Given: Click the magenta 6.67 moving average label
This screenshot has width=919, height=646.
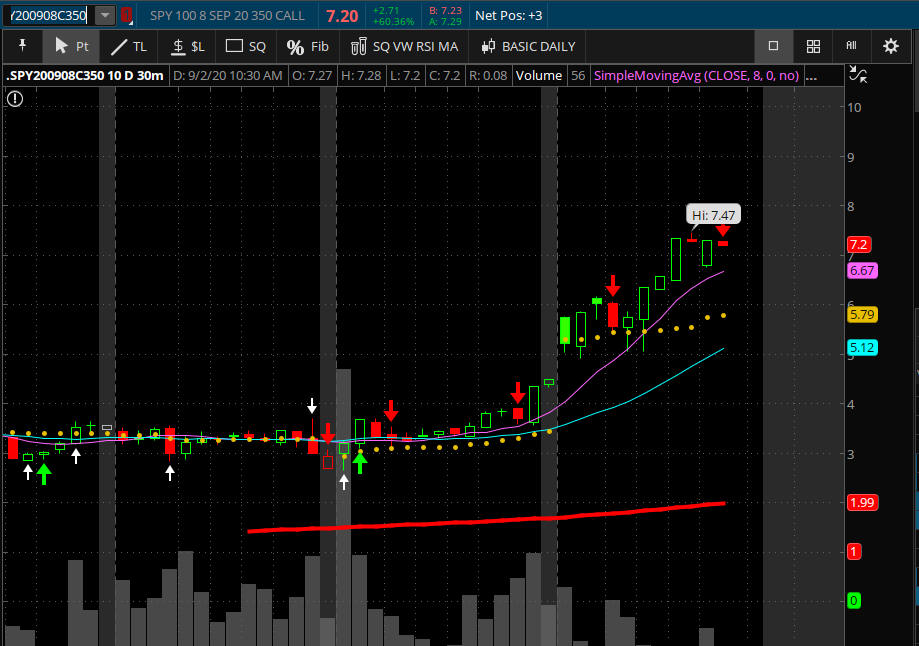Looking at the screenshot, I should tap(862, 270).
